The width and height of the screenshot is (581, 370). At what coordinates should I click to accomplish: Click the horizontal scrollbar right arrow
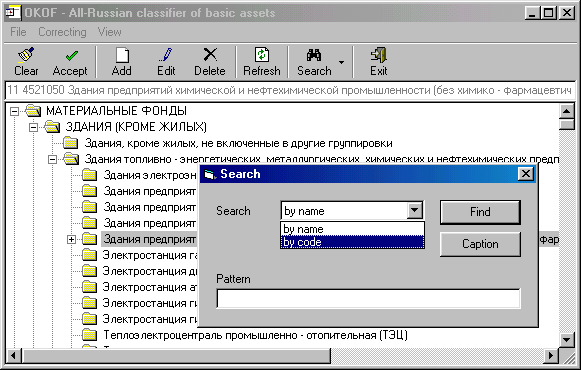click(x=551, y=356)
